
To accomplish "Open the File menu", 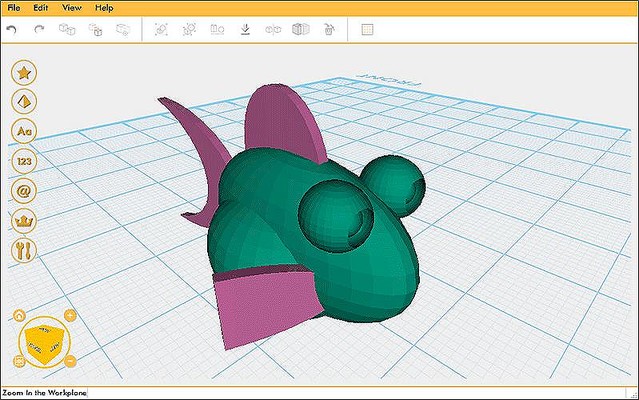I will tap(14, 8).
